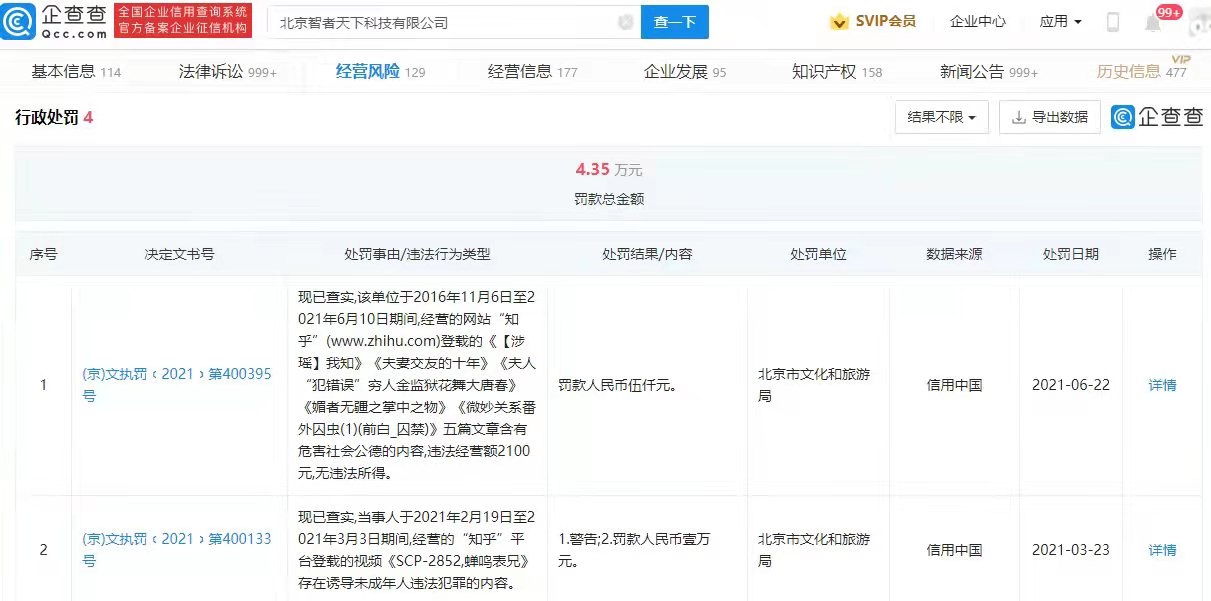This screenshot has width=1211, height=601.
Task: Open the mobile phone app icon
Action: pos(1113,22)
